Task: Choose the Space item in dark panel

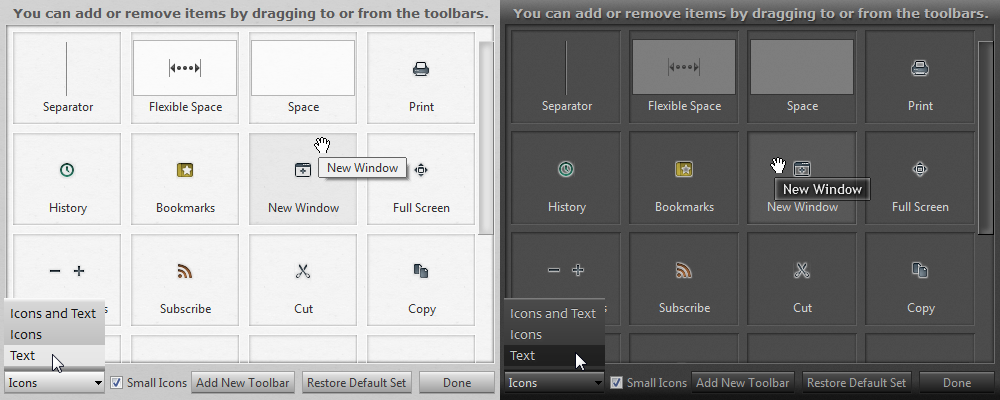Action: tap(802, 77)
